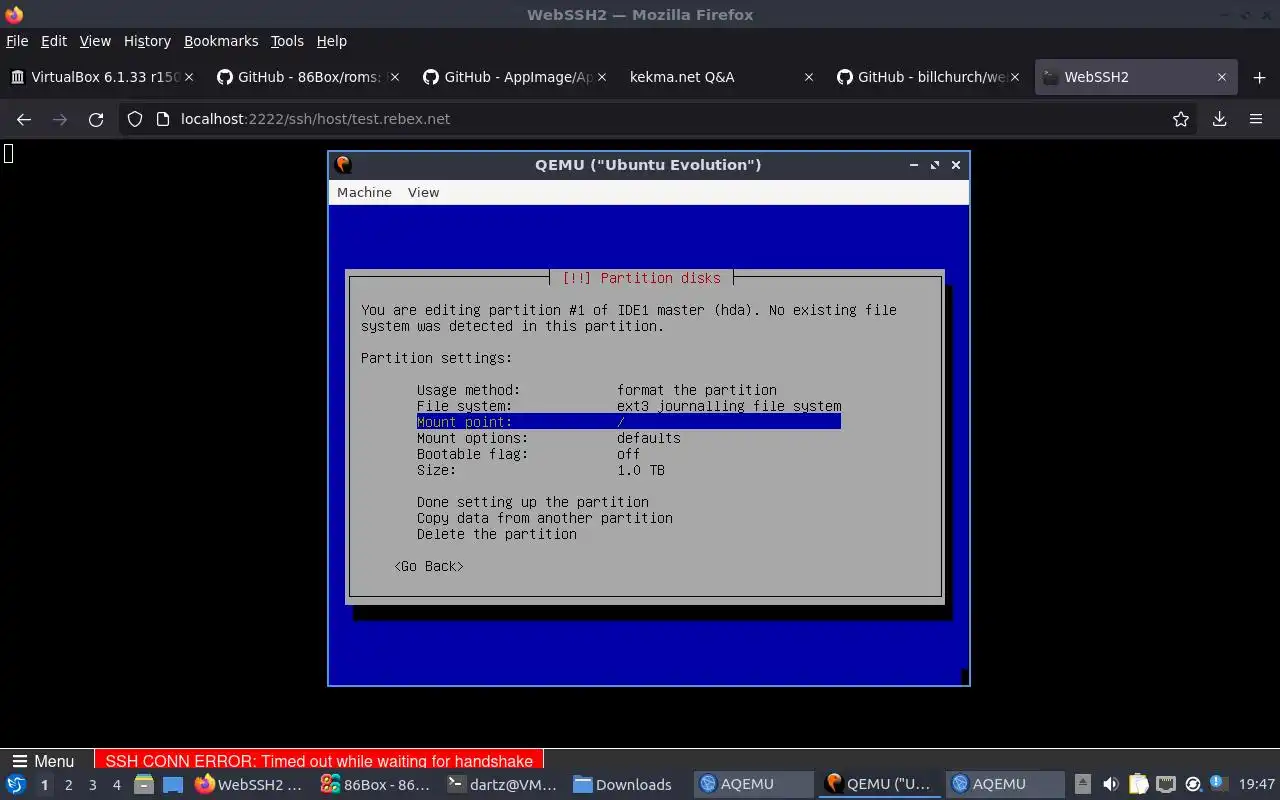Switch to the GitHub AppImage tab
Viewport: 1280px width, 800px height.
(514, 77)
